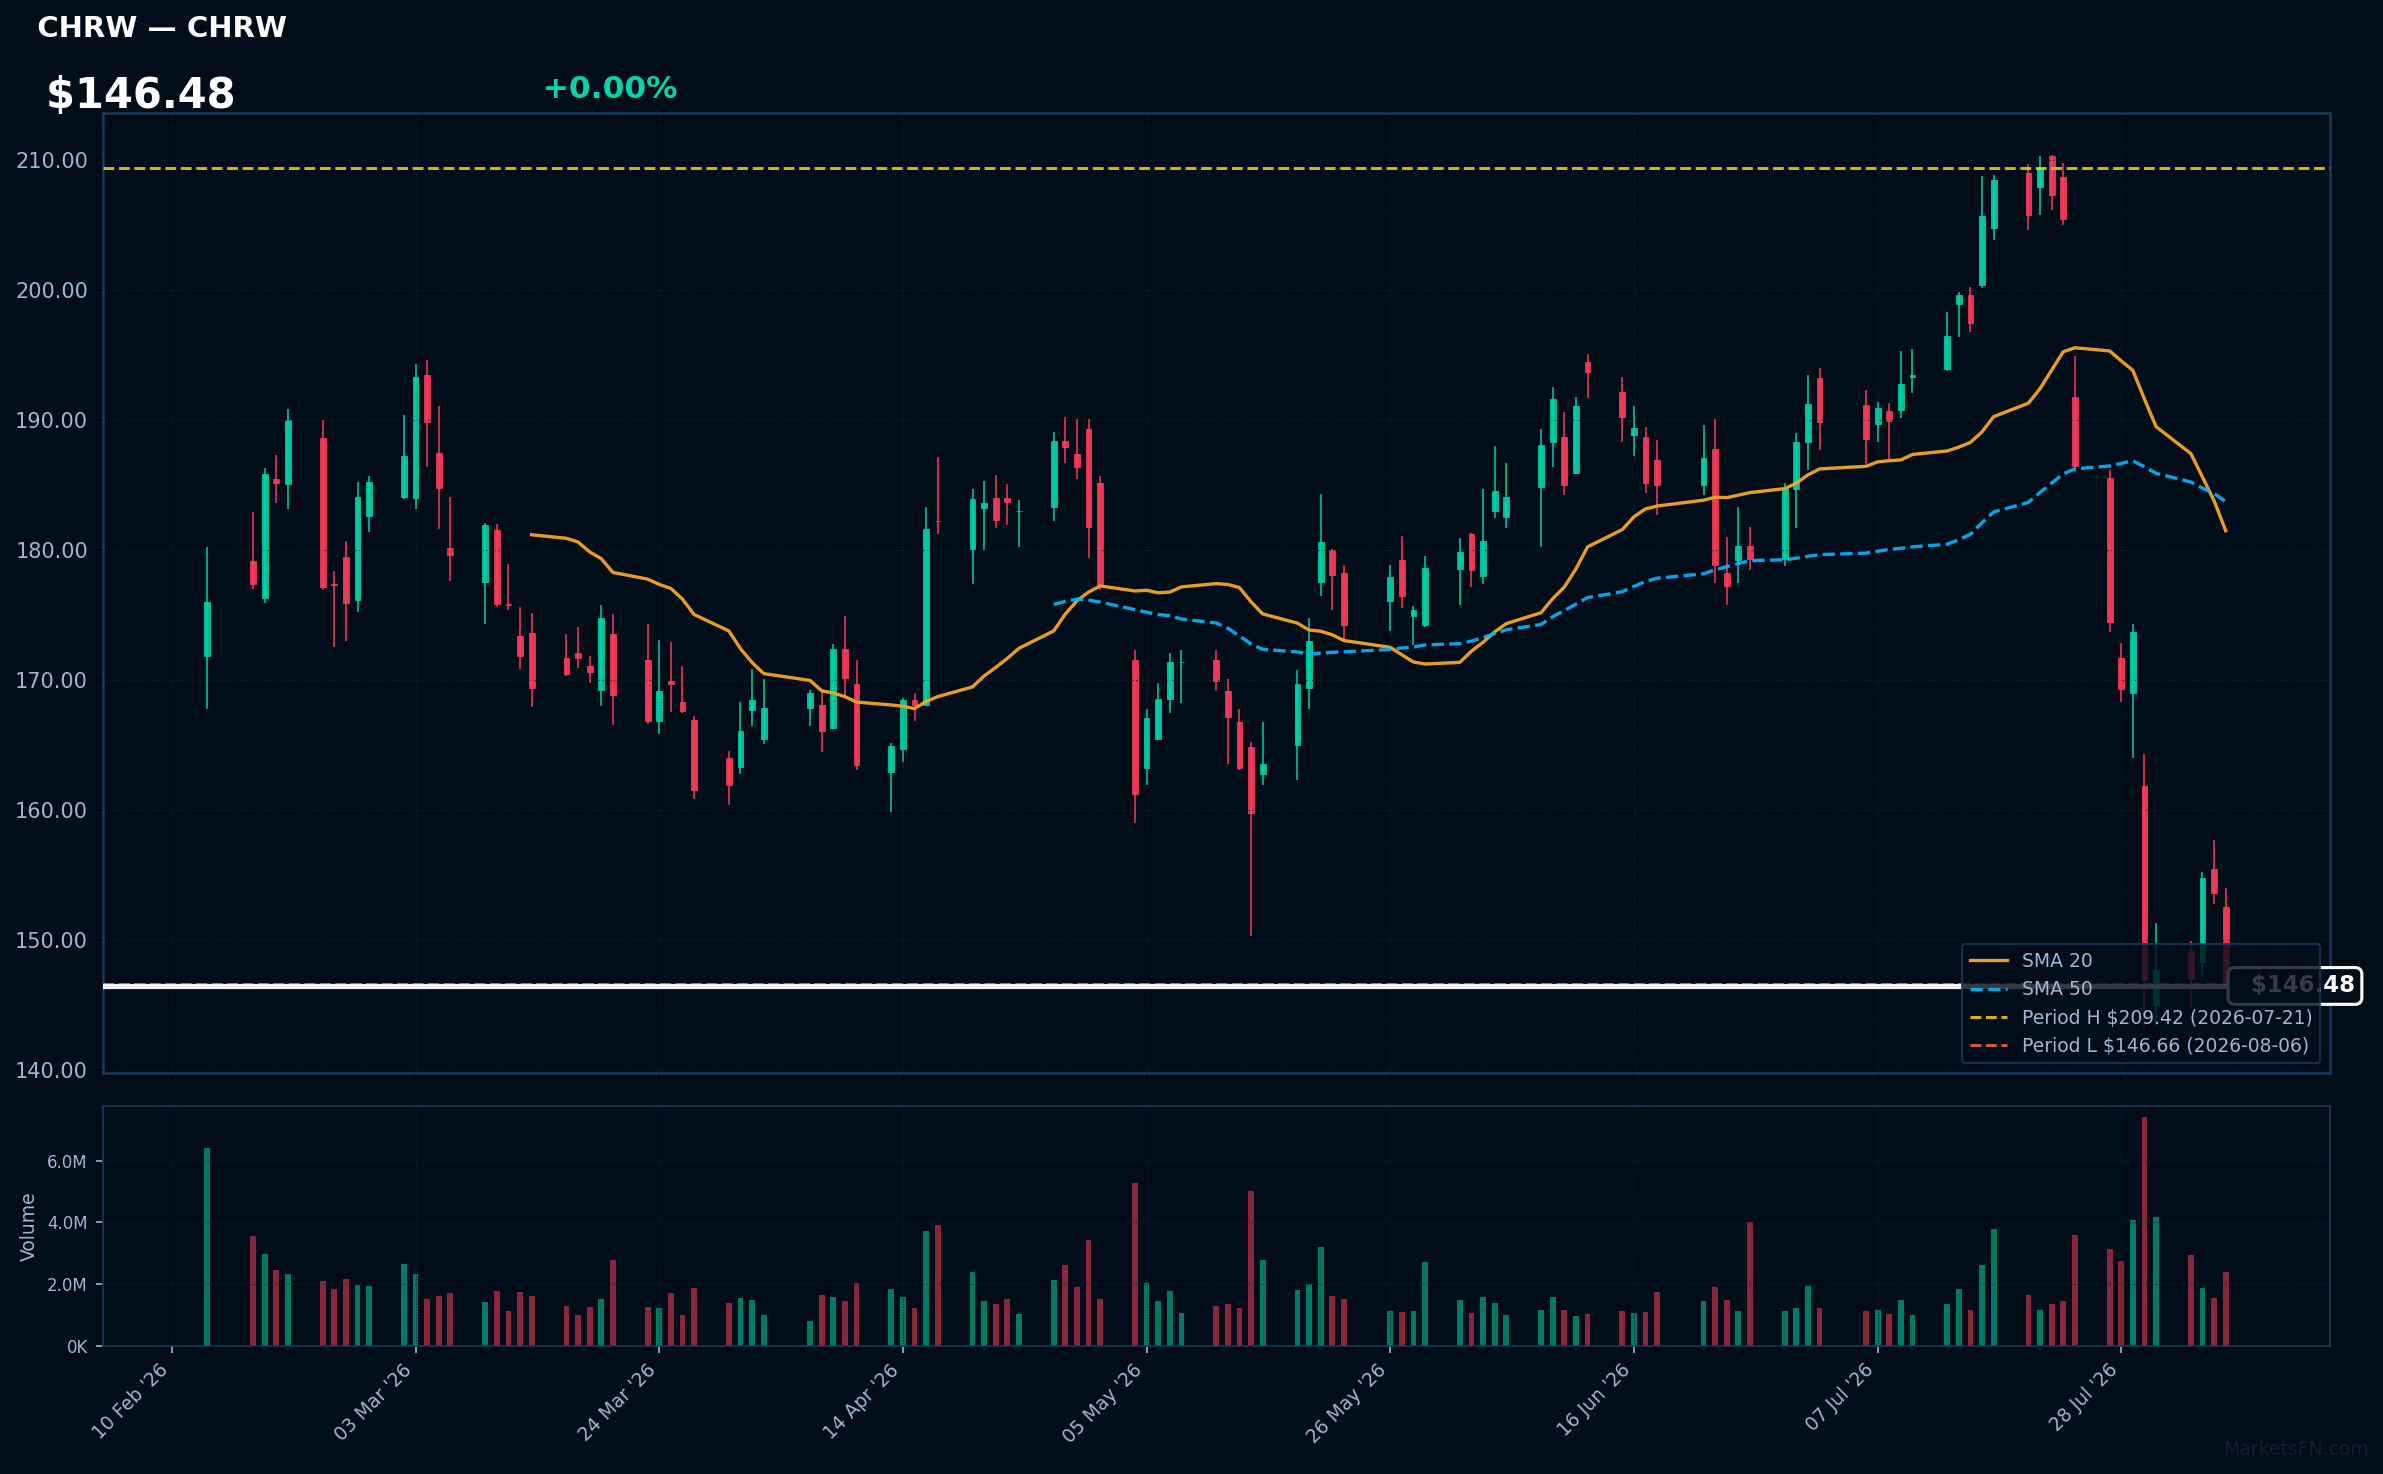Click the 6.0M volume axis label
This screenshot has height=1474, width=2383.
(x=67, y=1162)
